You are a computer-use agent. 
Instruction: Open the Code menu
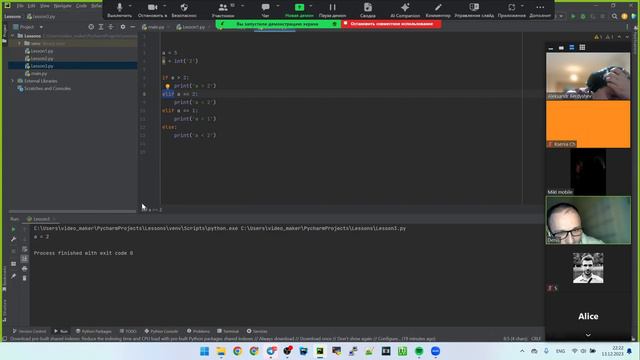click(x=81, y=6)
